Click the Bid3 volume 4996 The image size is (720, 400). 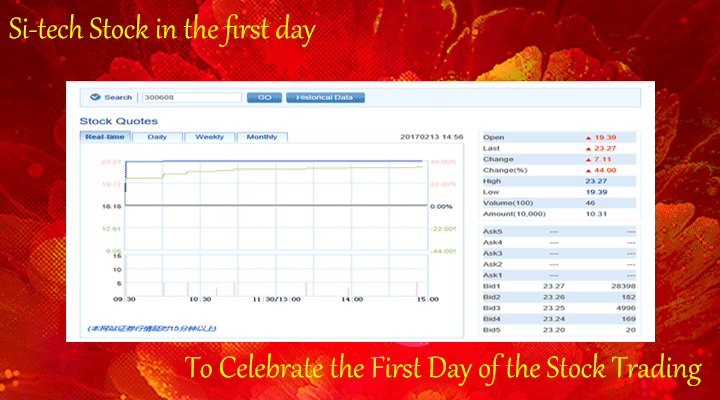[x=626, y=308]
